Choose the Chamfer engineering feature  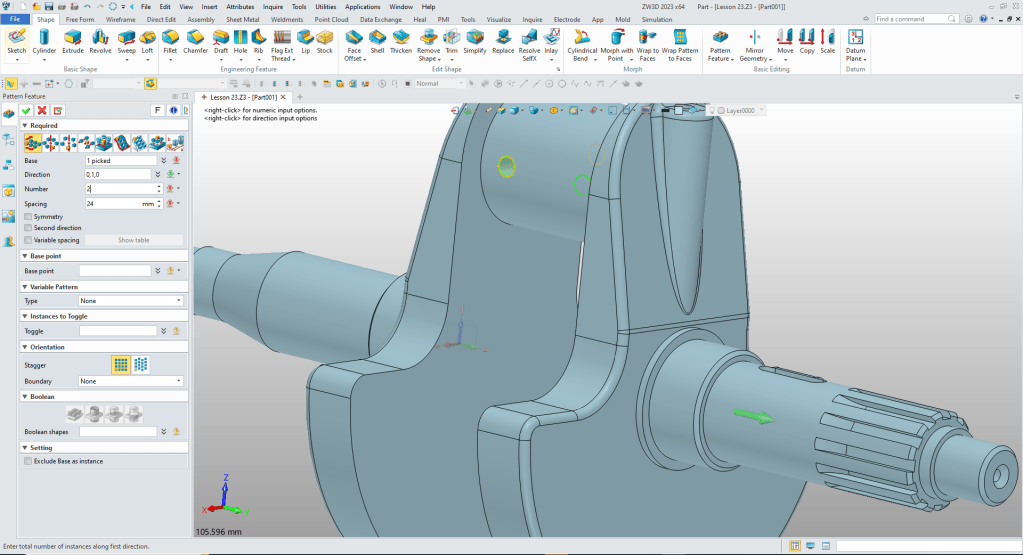pyautogui.click(x=195, y=41)
